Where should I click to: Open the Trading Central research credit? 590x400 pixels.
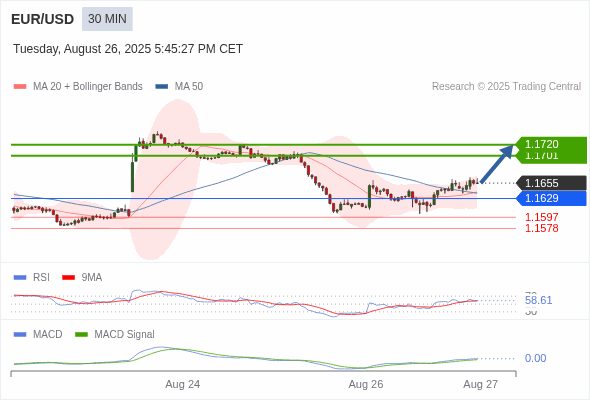click(x=506, y=87)
